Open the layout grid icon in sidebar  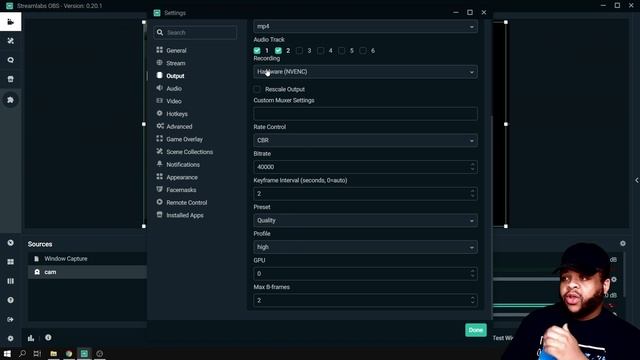[11, 262]
